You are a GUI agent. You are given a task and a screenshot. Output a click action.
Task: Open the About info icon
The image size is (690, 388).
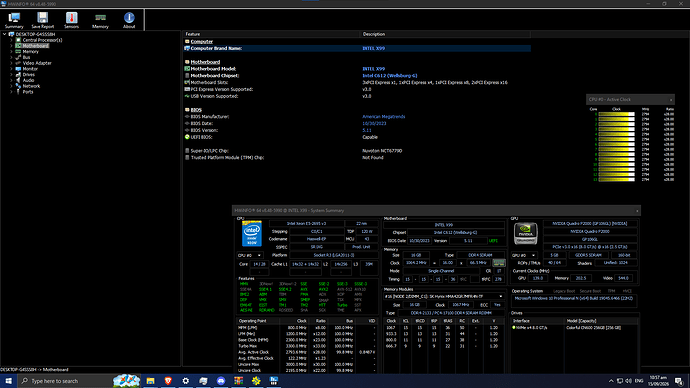(129, 20)
